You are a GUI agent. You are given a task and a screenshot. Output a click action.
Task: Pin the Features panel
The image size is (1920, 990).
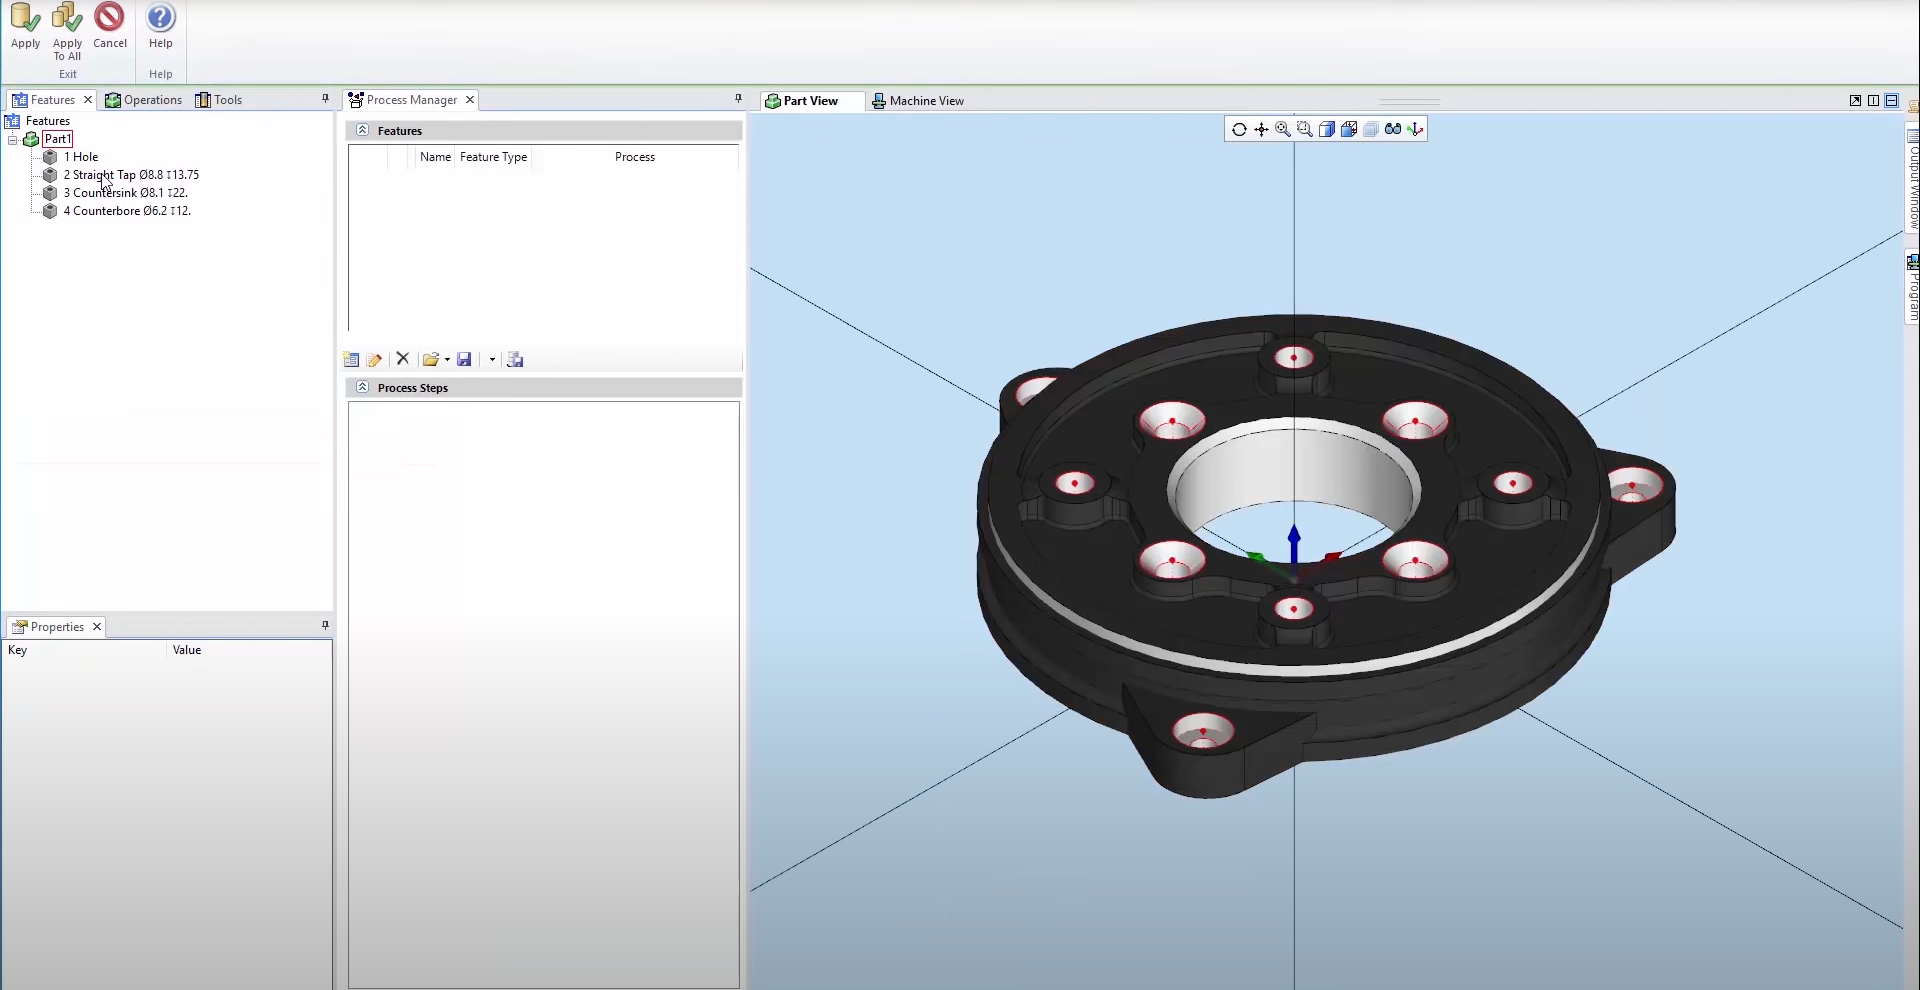tap(325, 99)
